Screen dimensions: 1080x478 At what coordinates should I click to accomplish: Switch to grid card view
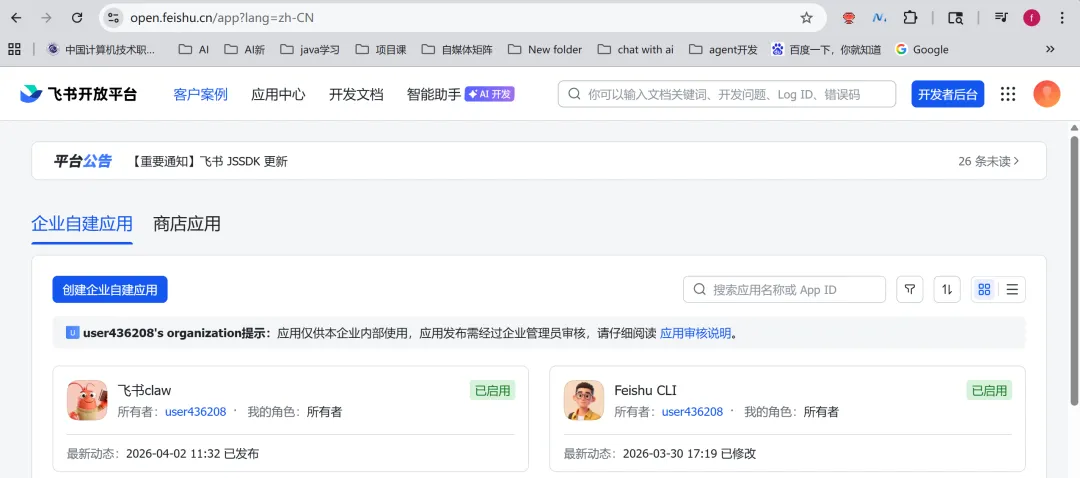pos(984,289)
